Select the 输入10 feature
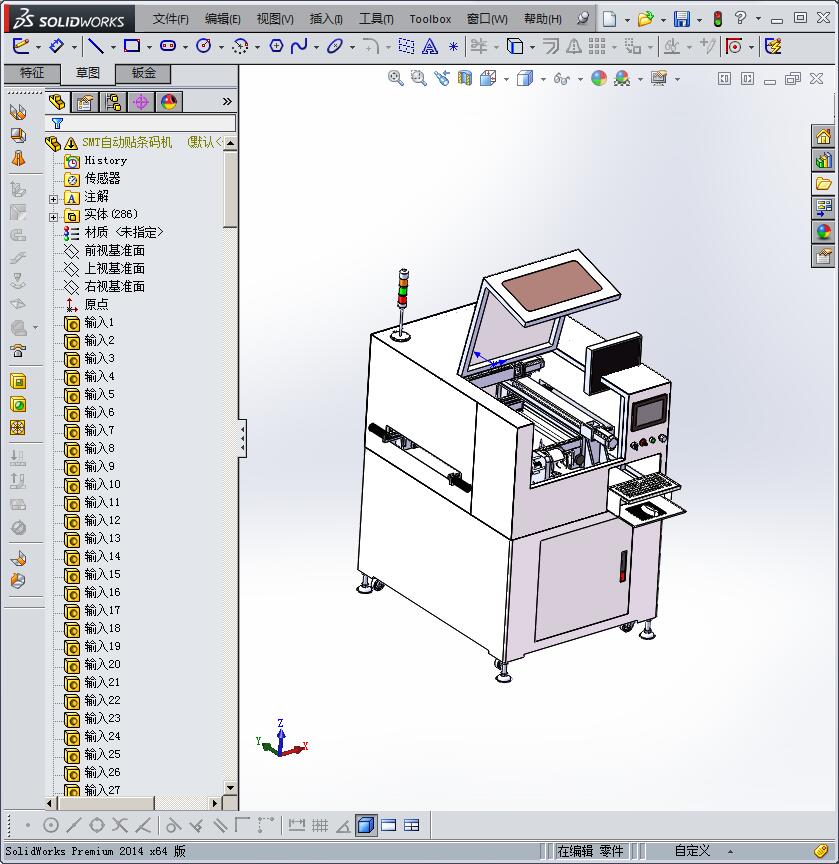839x864 pixels. (102, 484)
